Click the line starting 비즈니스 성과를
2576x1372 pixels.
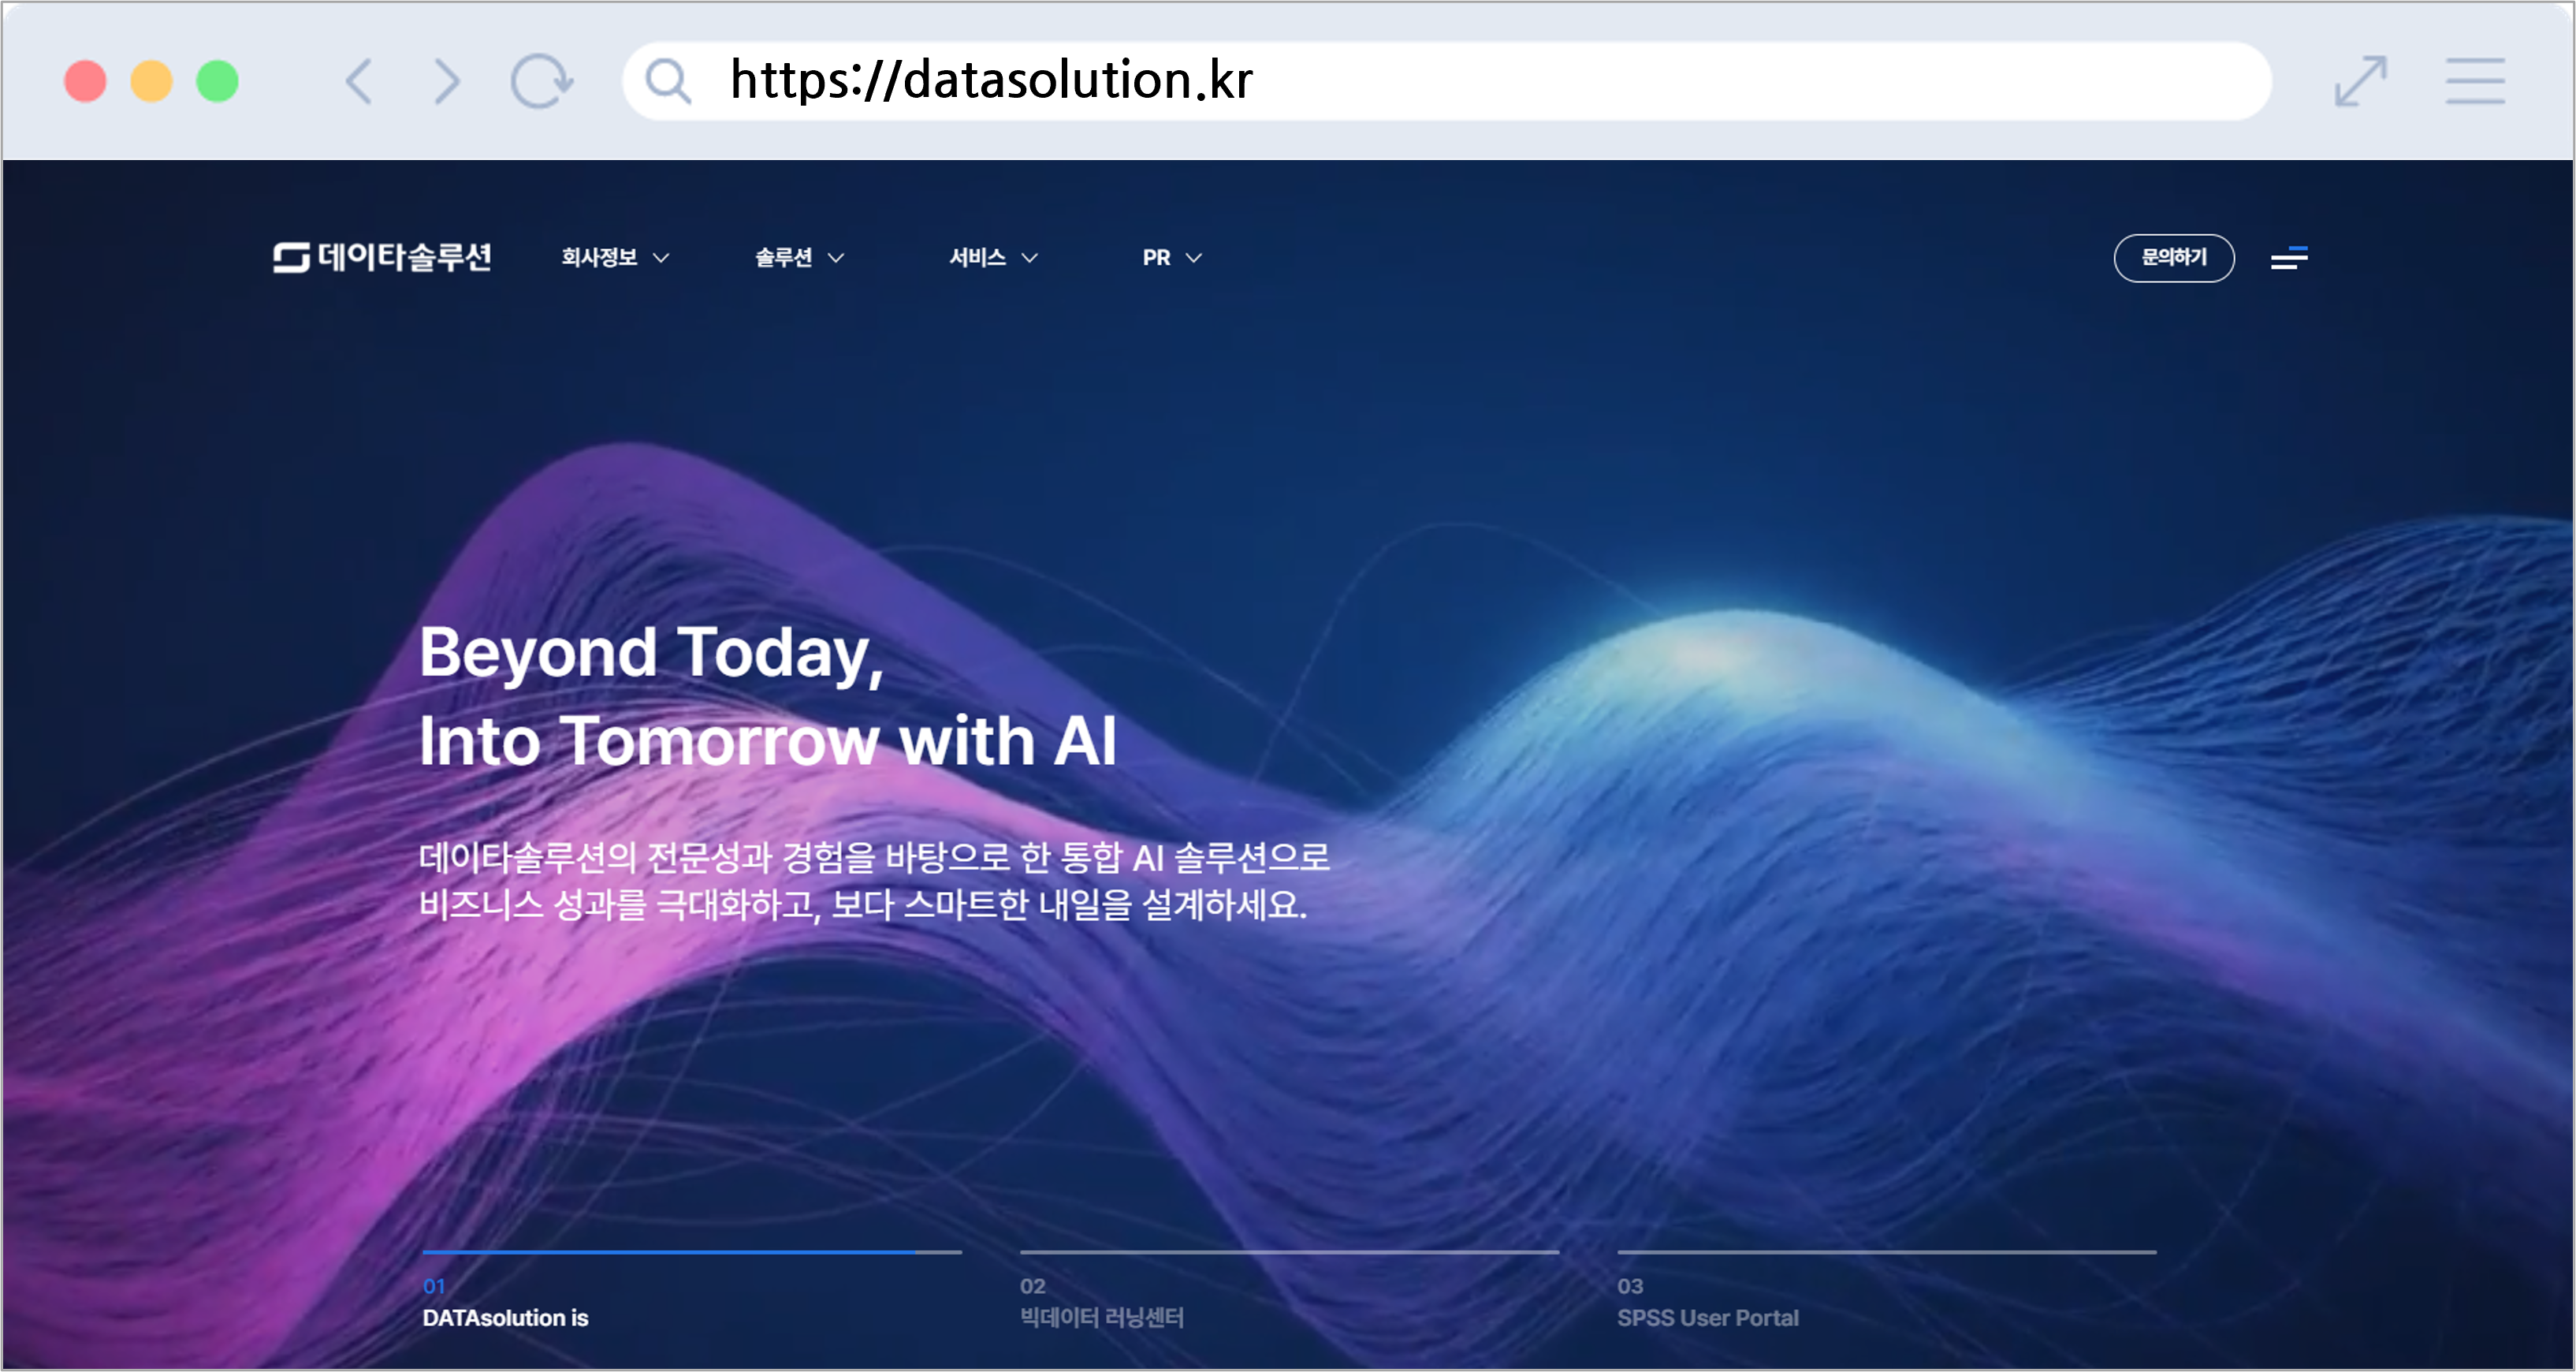[x=863, y=905]
